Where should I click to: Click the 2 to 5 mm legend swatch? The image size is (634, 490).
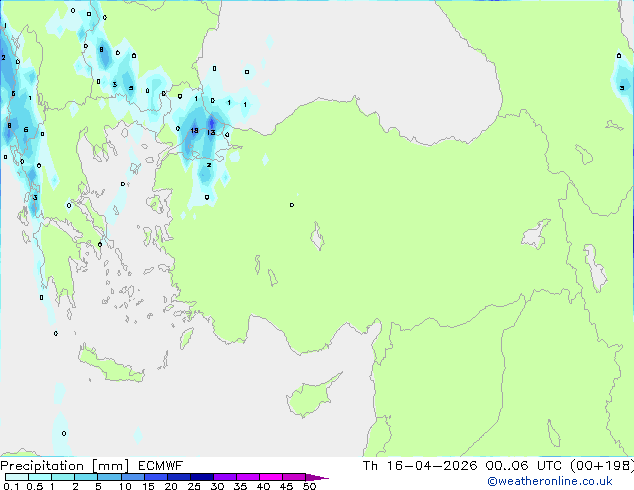click(86, 477)
